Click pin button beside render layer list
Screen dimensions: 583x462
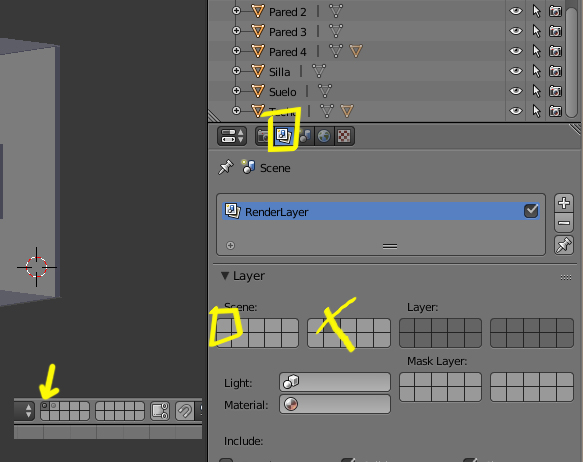[564, 245]
